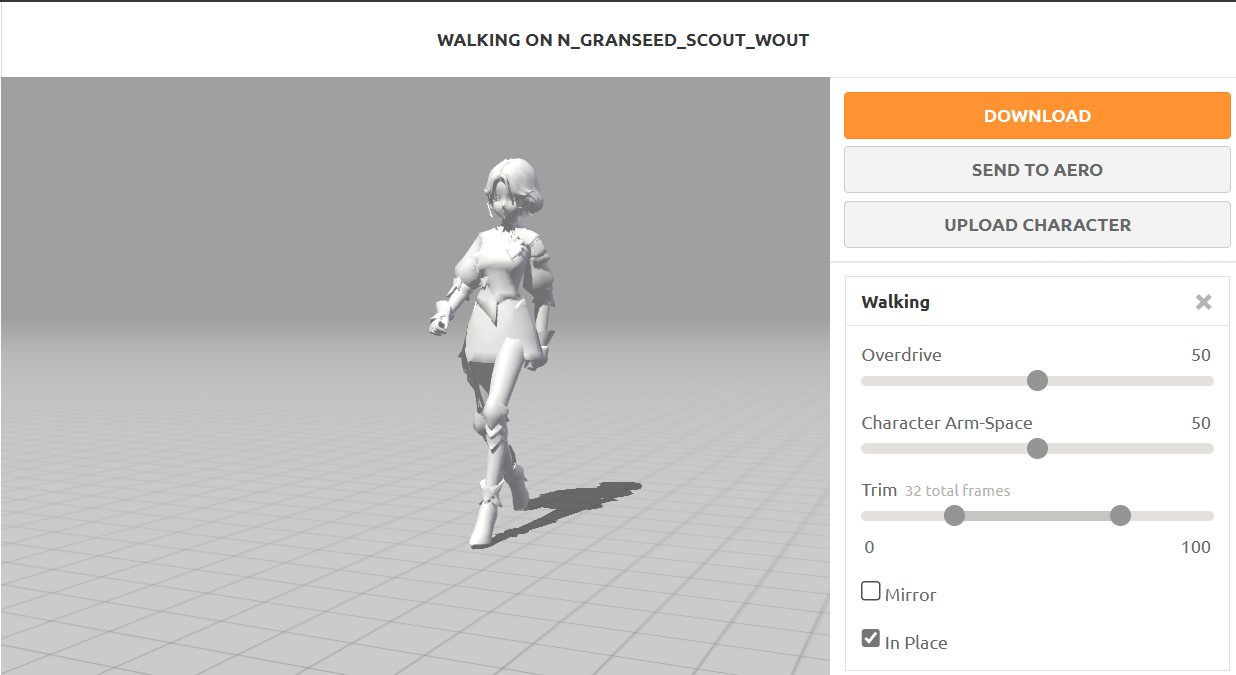Image resolution: width=1236 pixels, height=675 pixels.
Task: Click the Trim end value 100
Action: 1195,547
